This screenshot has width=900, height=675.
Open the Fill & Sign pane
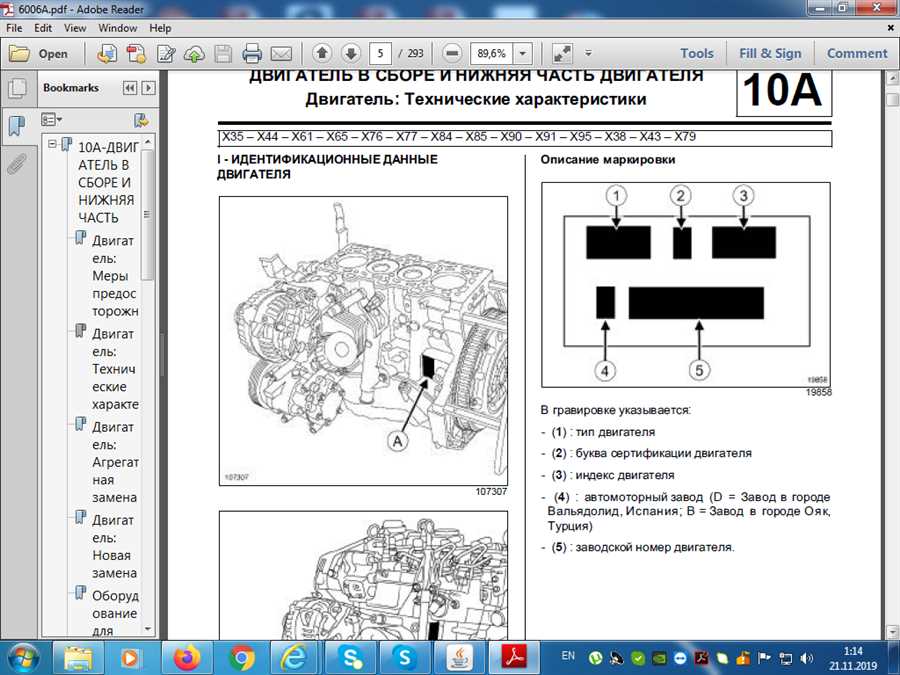[x=770, y=54]
